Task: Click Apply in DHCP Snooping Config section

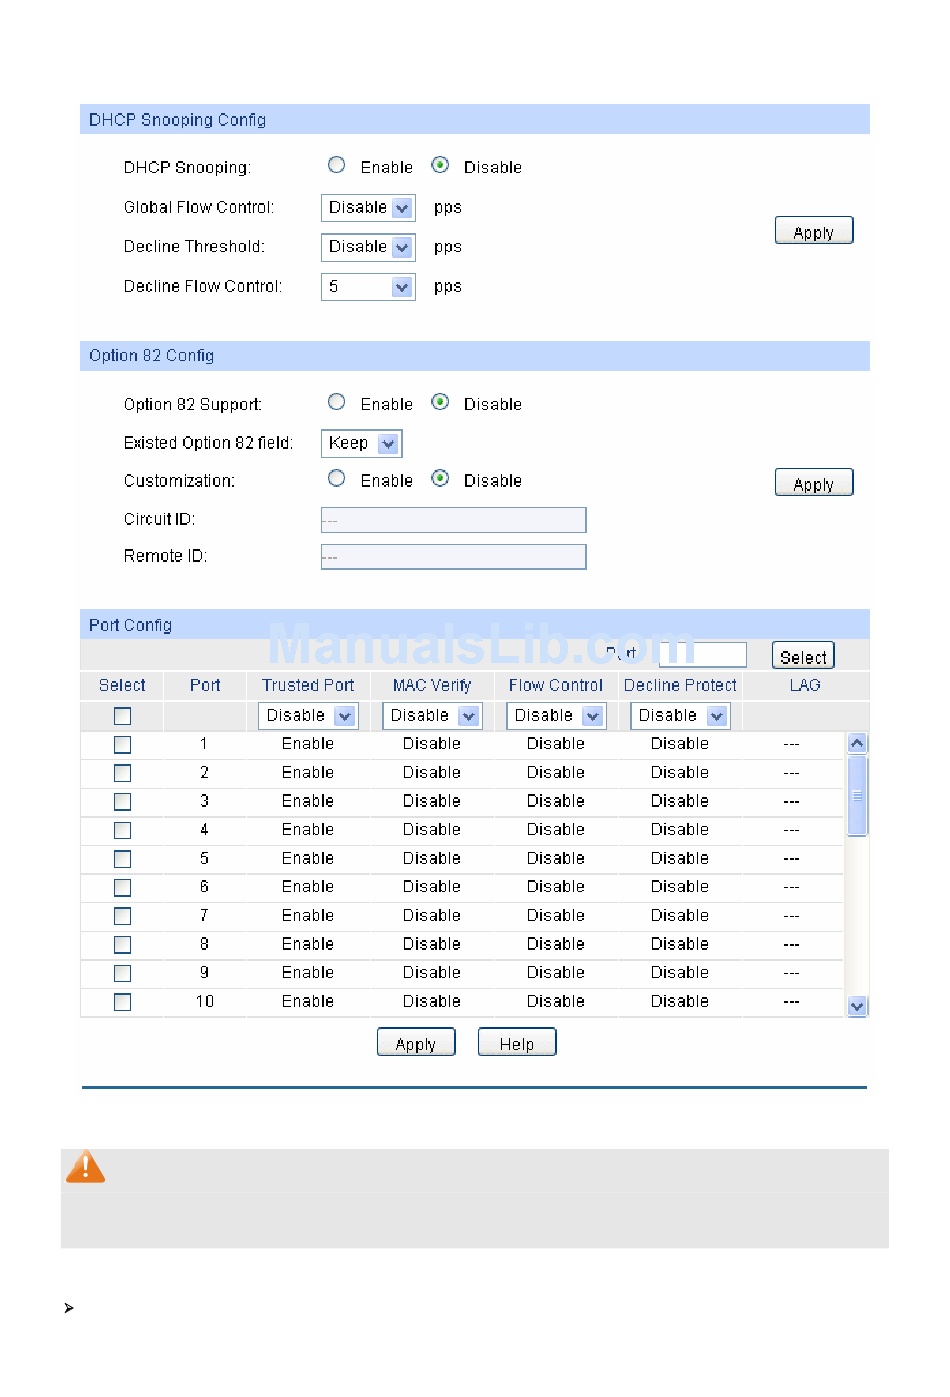Action: click(814, 231)
